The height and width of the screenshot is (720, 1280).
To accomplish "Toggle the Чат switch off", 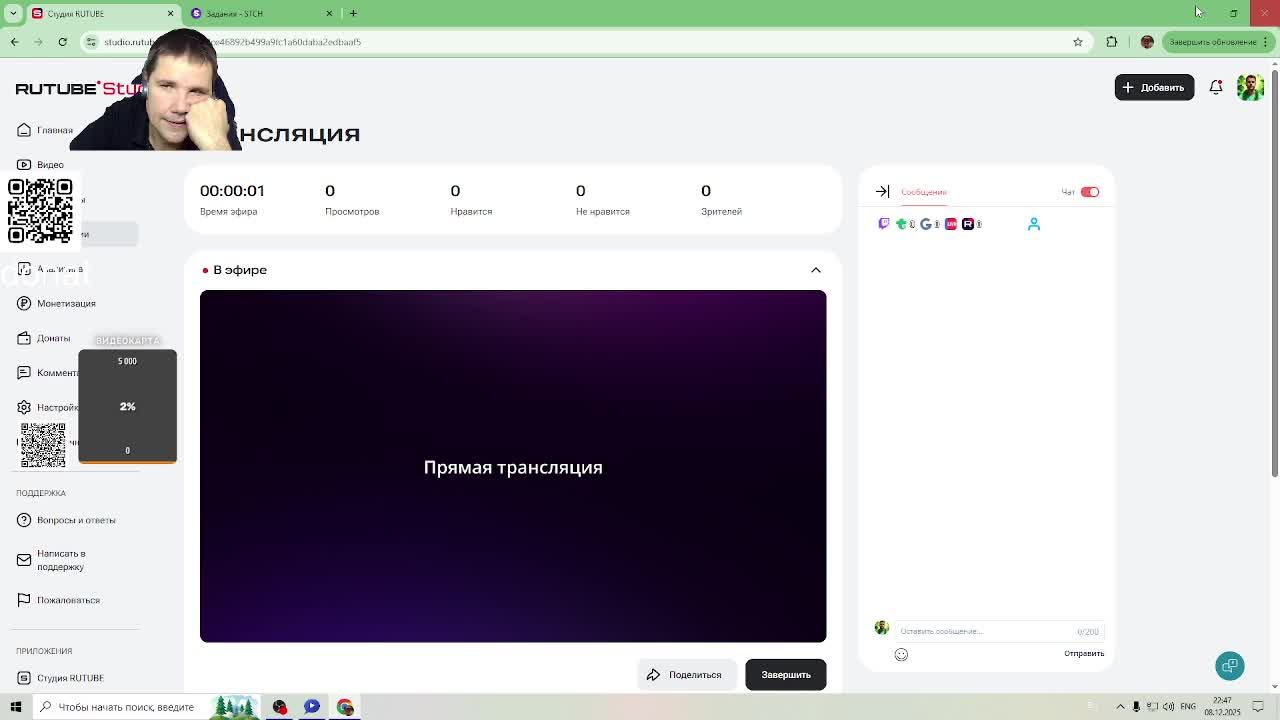I will [1090, 192].
